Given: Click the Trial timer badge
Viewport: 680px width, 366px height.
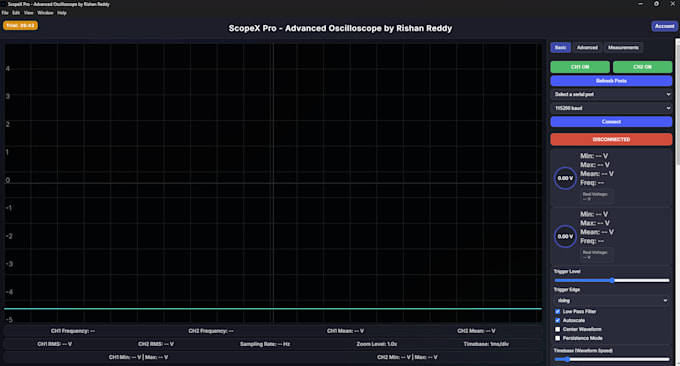Looking at the screenshot, I should tap(20, 26).
